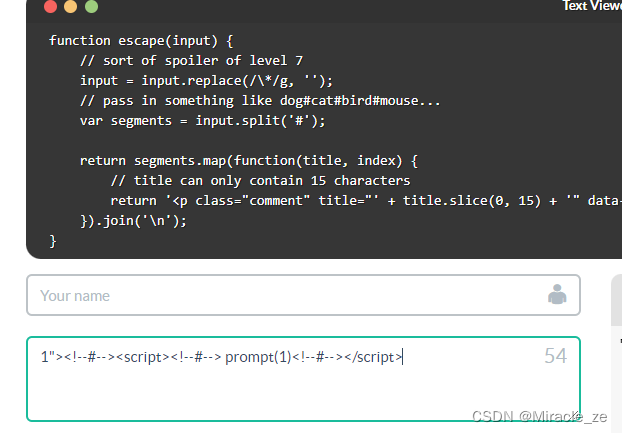Click the red close window button

point(51,7)
